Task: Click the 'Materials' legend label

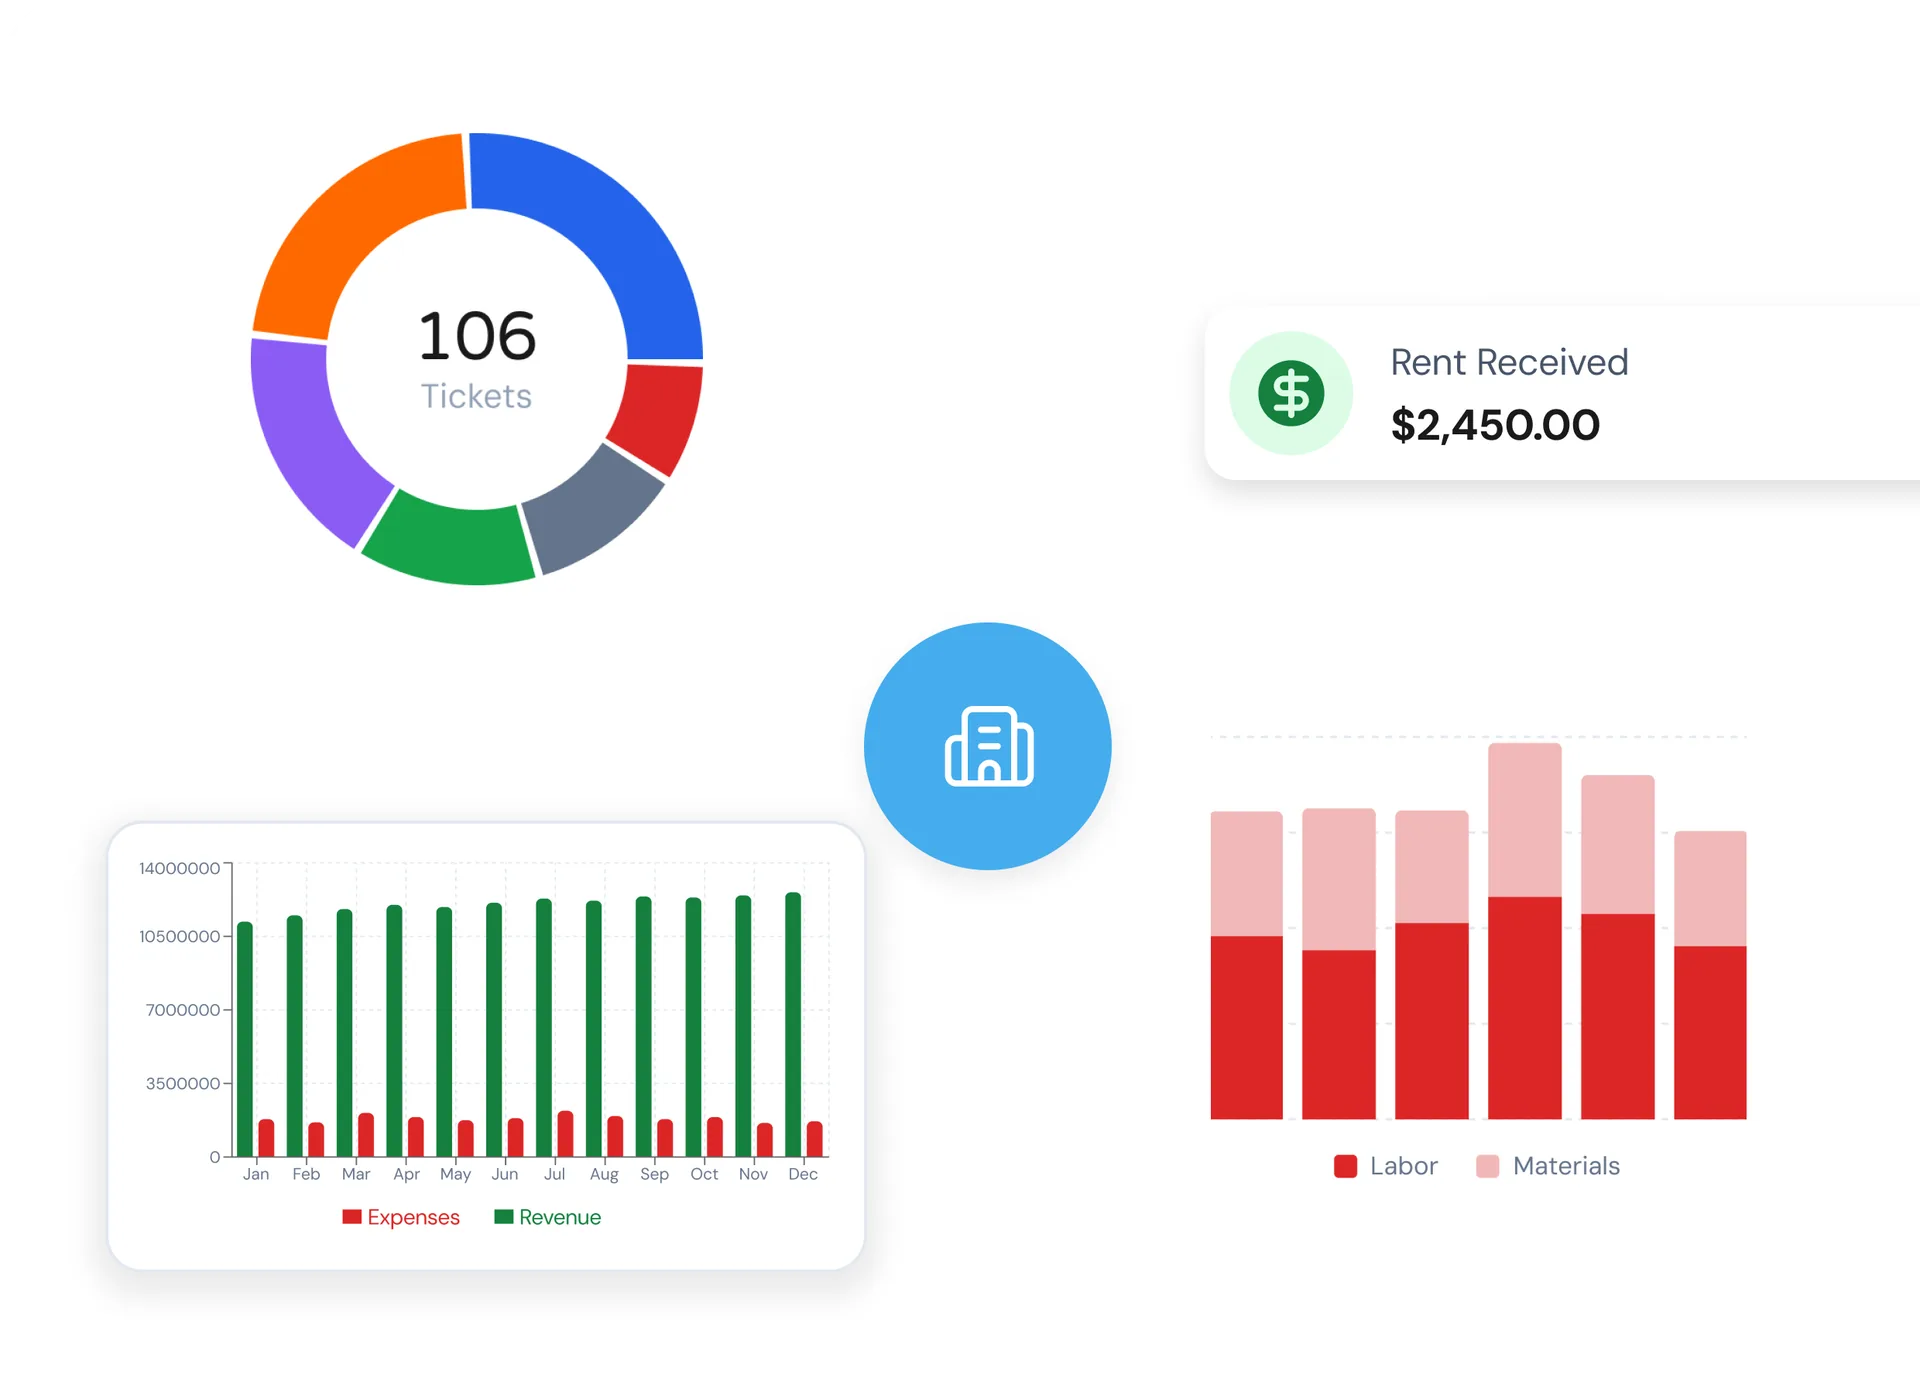Action: pos(1566,1166)
